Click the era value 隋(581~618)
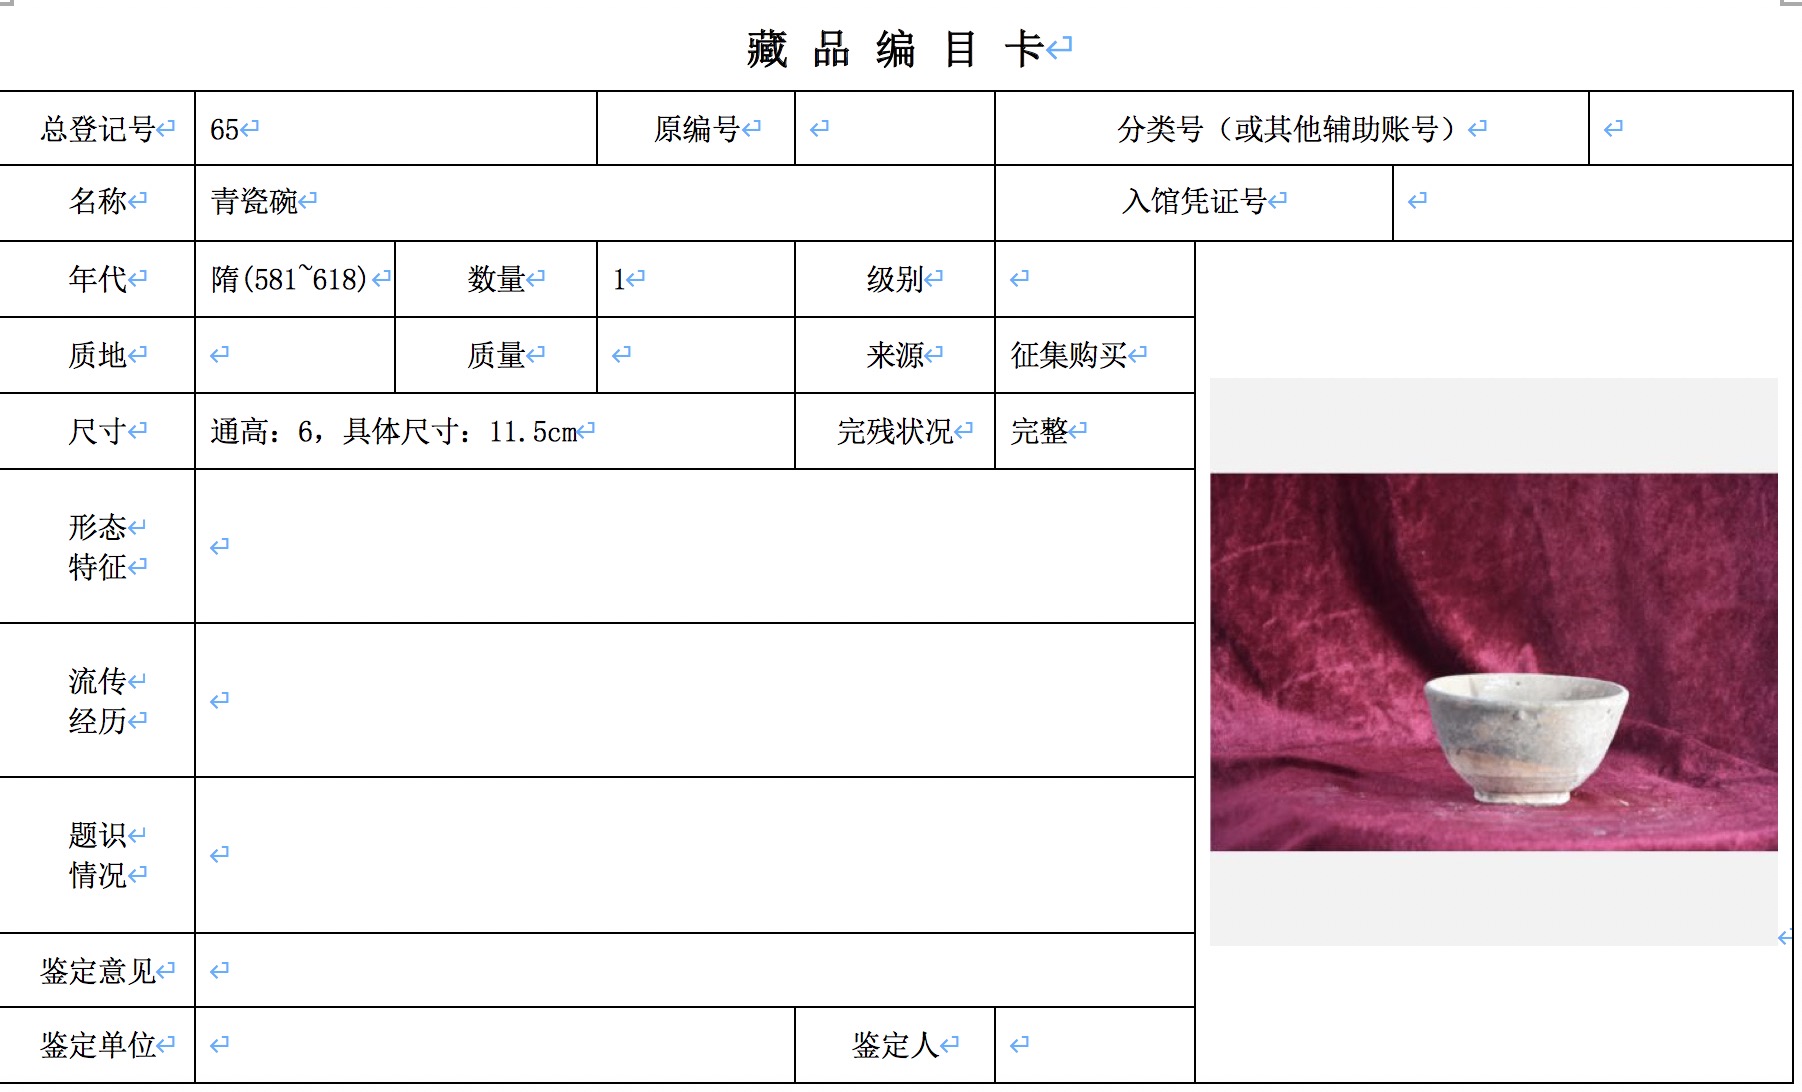The width and height of the screenshot is (1802, 1092). (x=289, y=279)
